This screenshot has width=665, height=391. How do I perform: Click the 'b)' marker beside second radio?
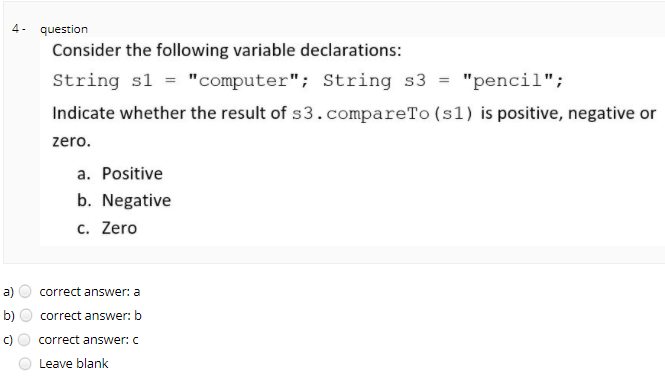(x=9, y=316)
